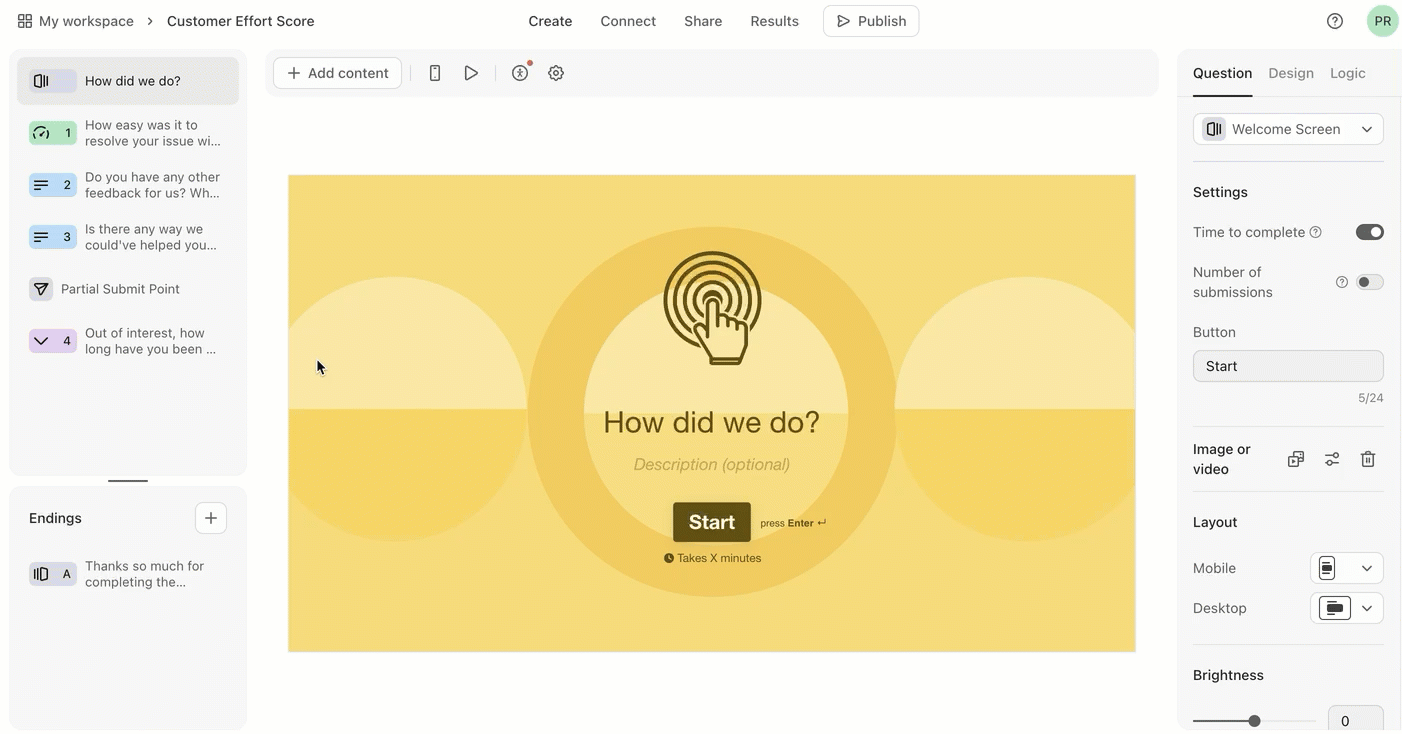This screenshot has height=734, width=1402.
Task: Go to the Connect tab
Action: pyautogui.click(x=628, y=21)
